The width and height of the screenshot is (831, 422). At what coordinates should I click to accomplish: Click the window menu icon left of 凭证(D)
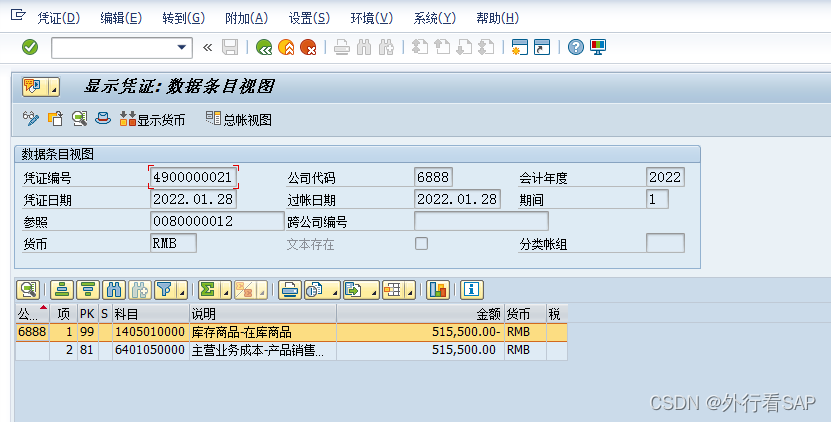pos(18,15)
